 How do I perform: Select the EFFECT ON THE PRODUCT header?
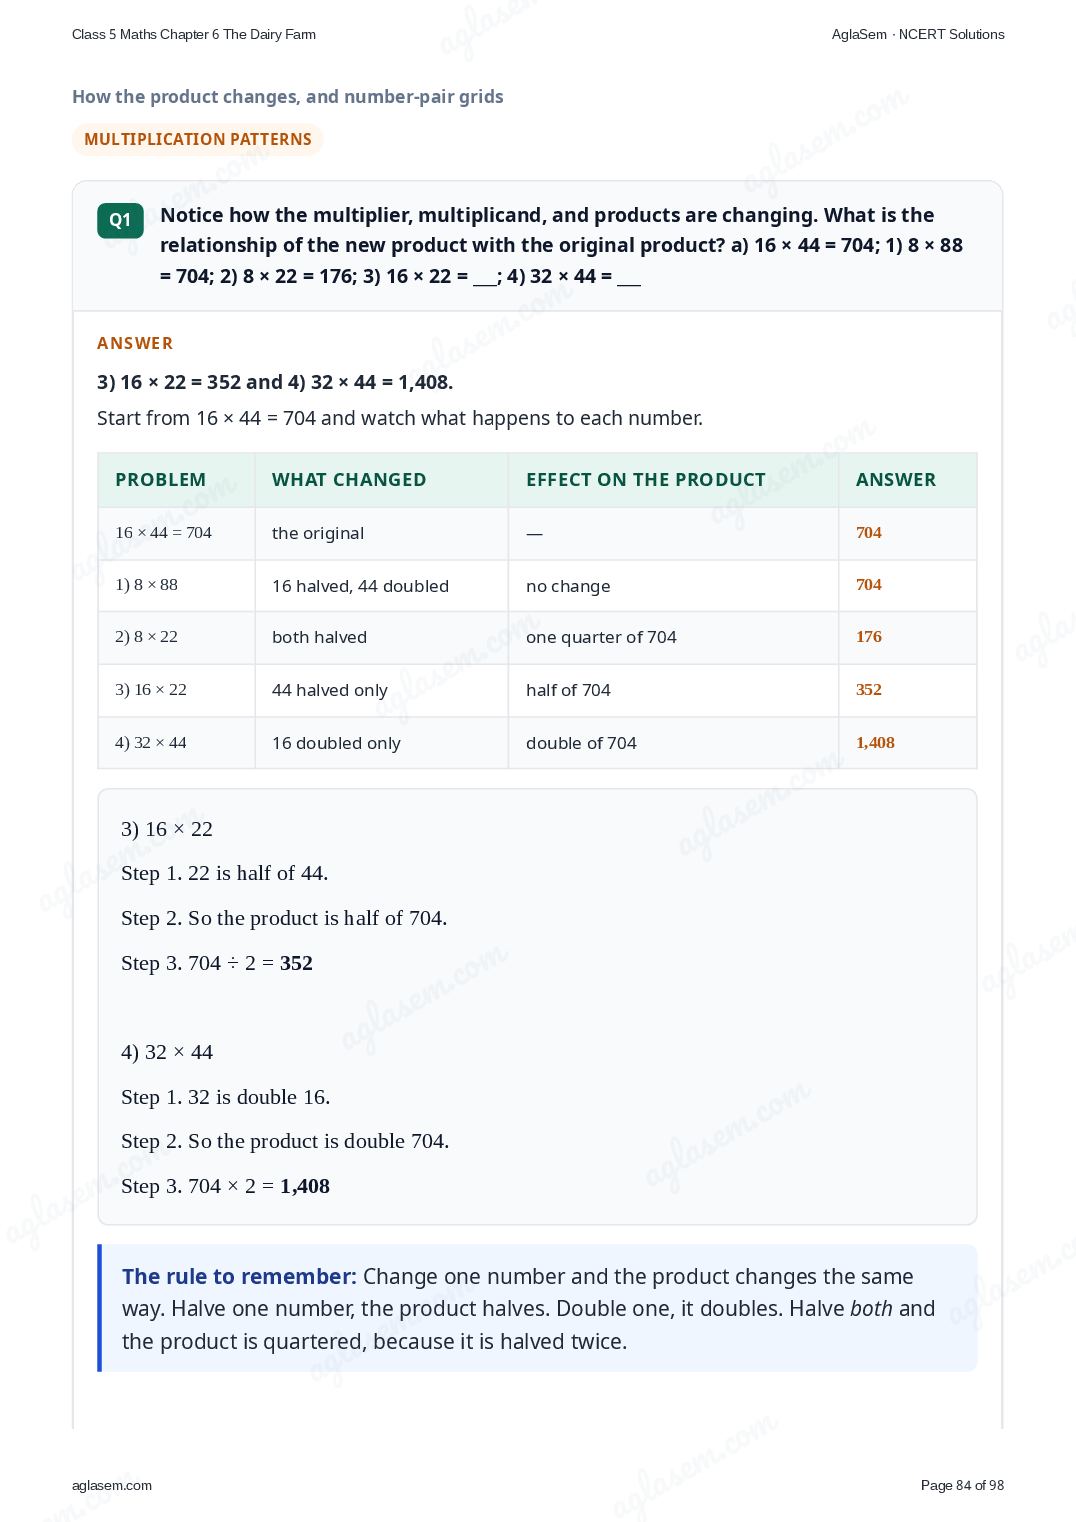[646, 479]
